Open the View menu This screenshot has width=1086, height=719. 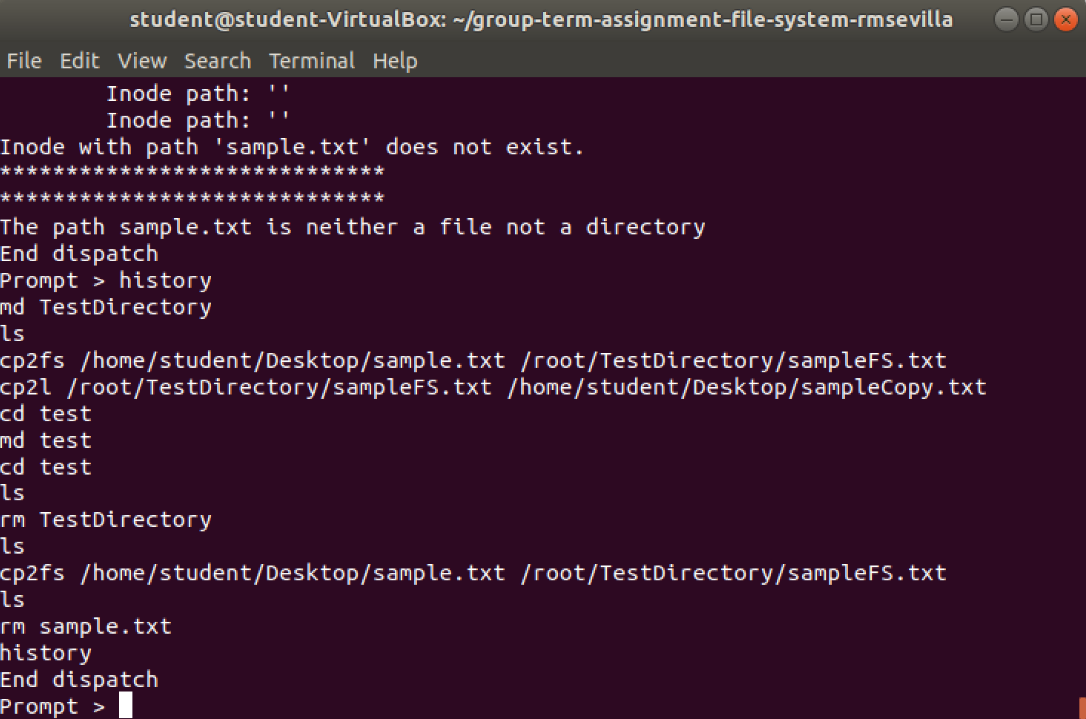(x=142, y=61)
